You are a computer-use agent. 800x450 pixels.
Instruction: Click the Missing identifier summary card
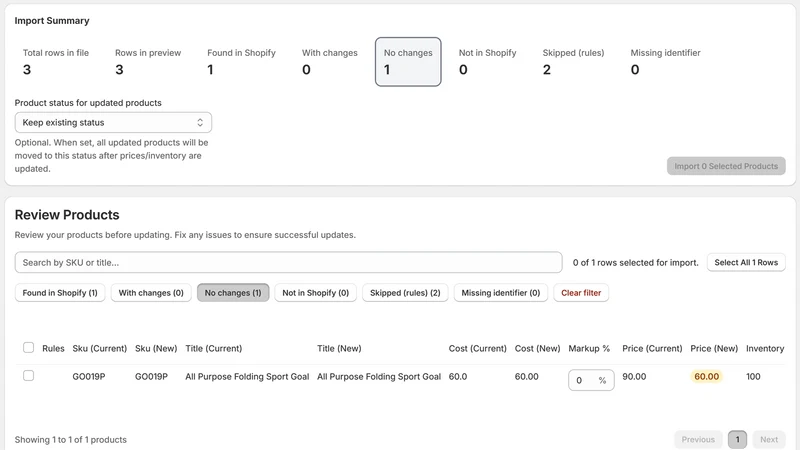pos(665,62)
